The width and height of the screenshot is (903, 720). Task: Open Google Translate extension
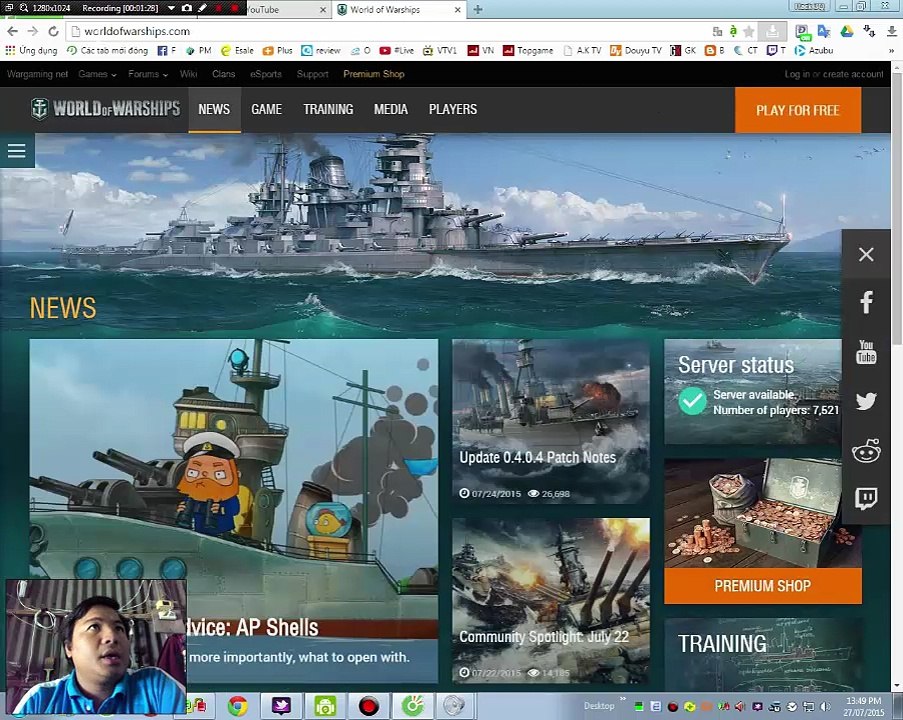click(x=824, y=31)
